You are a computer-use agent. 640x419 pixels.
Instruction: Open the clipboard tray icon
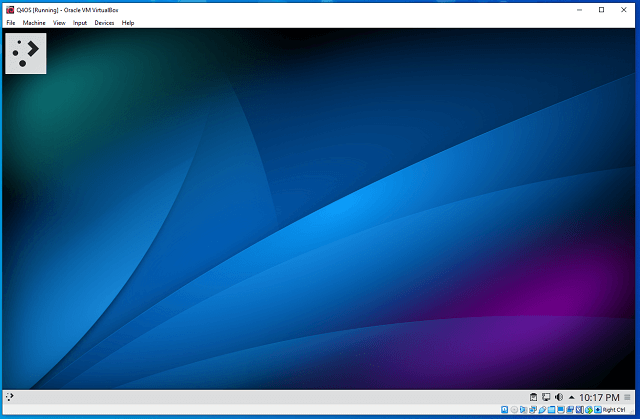(534, 397)
